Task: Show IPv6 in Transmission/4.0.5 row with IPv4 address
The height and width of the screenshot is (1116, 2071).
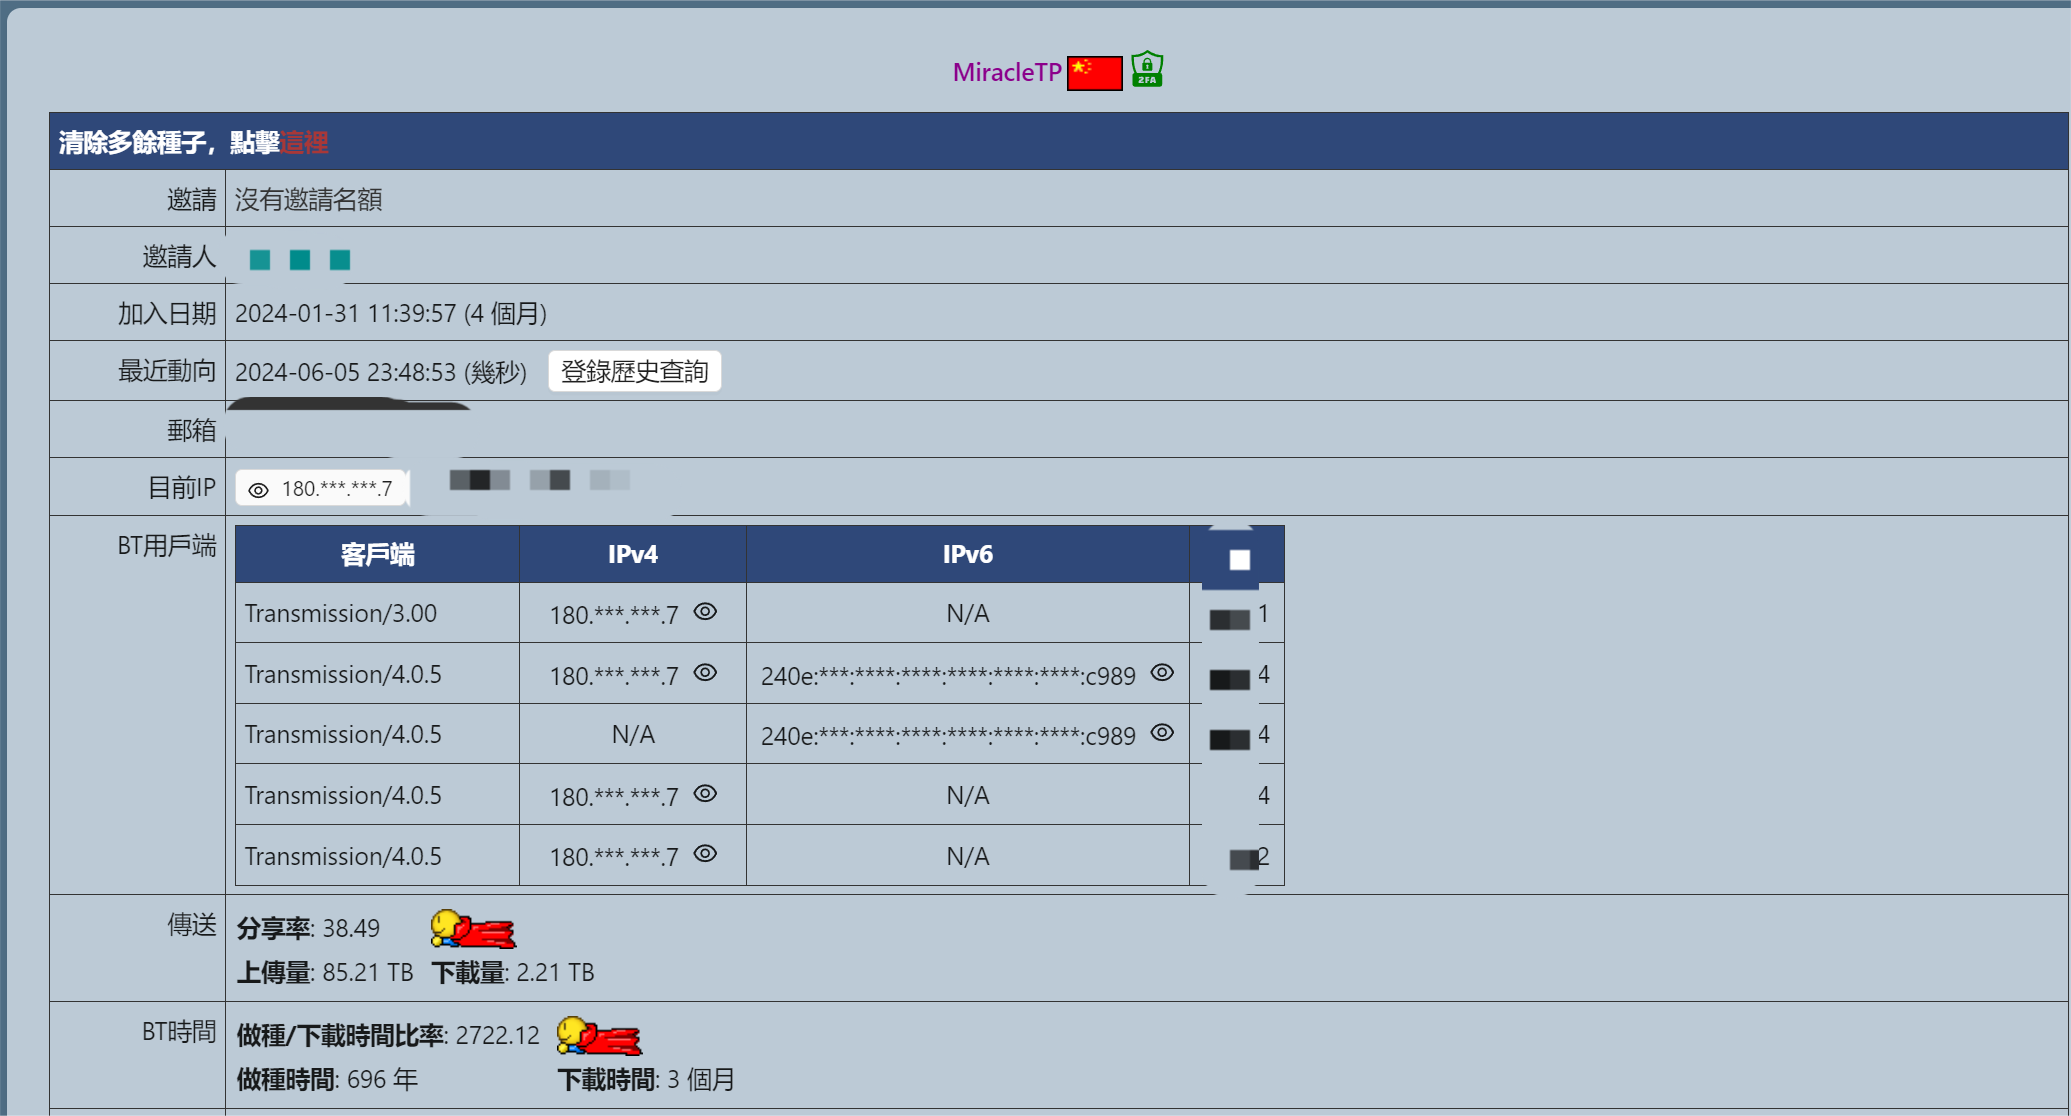Action: click(1162, 673)
